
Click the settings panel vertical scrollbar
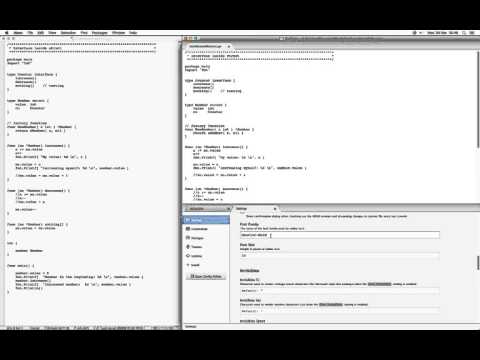coord(478,264)
